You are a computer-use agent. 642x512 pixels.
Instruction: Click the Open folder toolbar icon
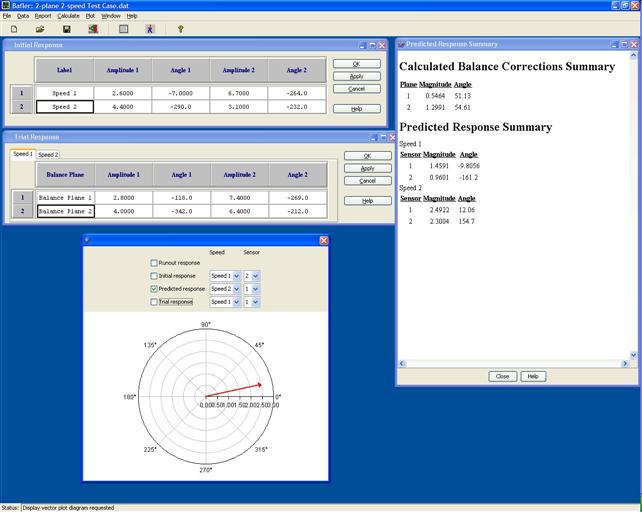40,29
